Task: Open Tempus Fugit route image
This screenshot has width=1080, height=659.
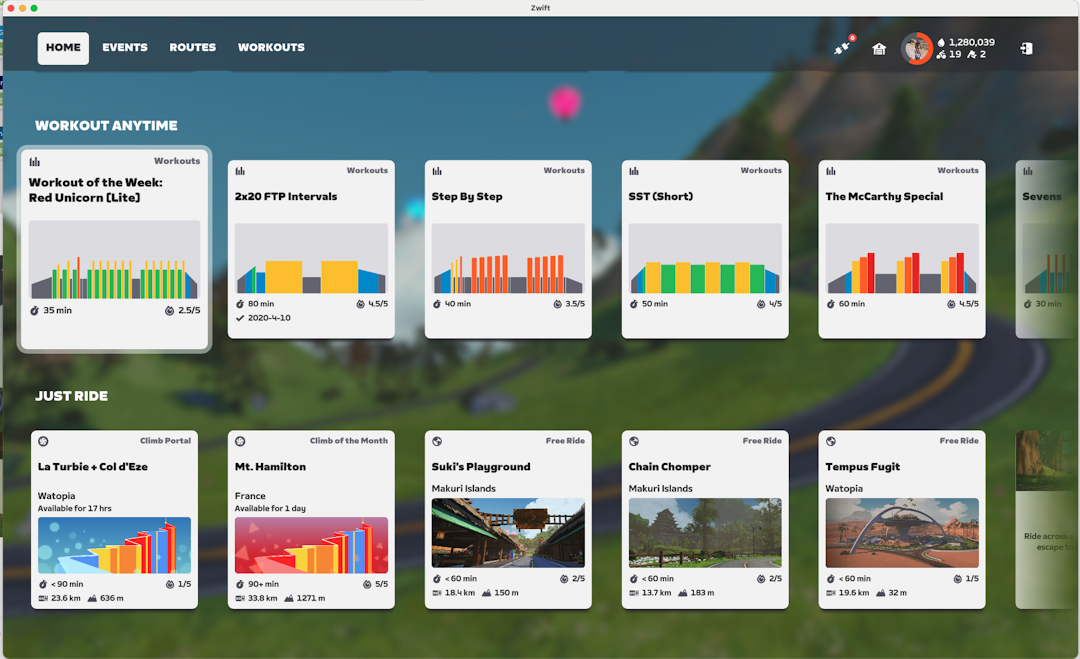Action: [902, 533]
